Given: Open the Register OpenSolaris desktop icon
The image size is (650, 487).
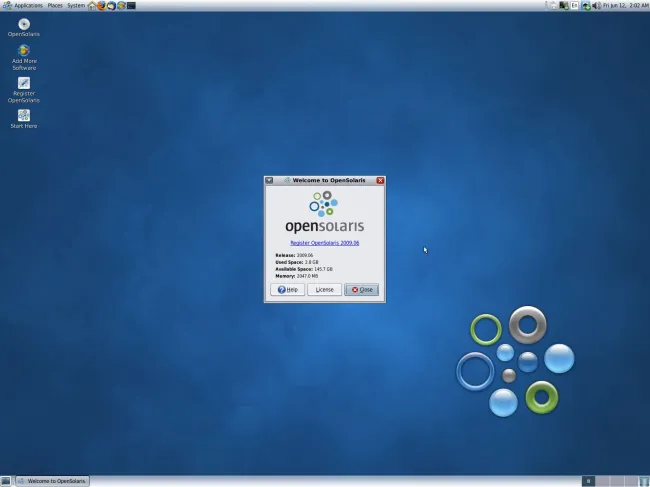Looking at the screenshot, I should point(24,84).
